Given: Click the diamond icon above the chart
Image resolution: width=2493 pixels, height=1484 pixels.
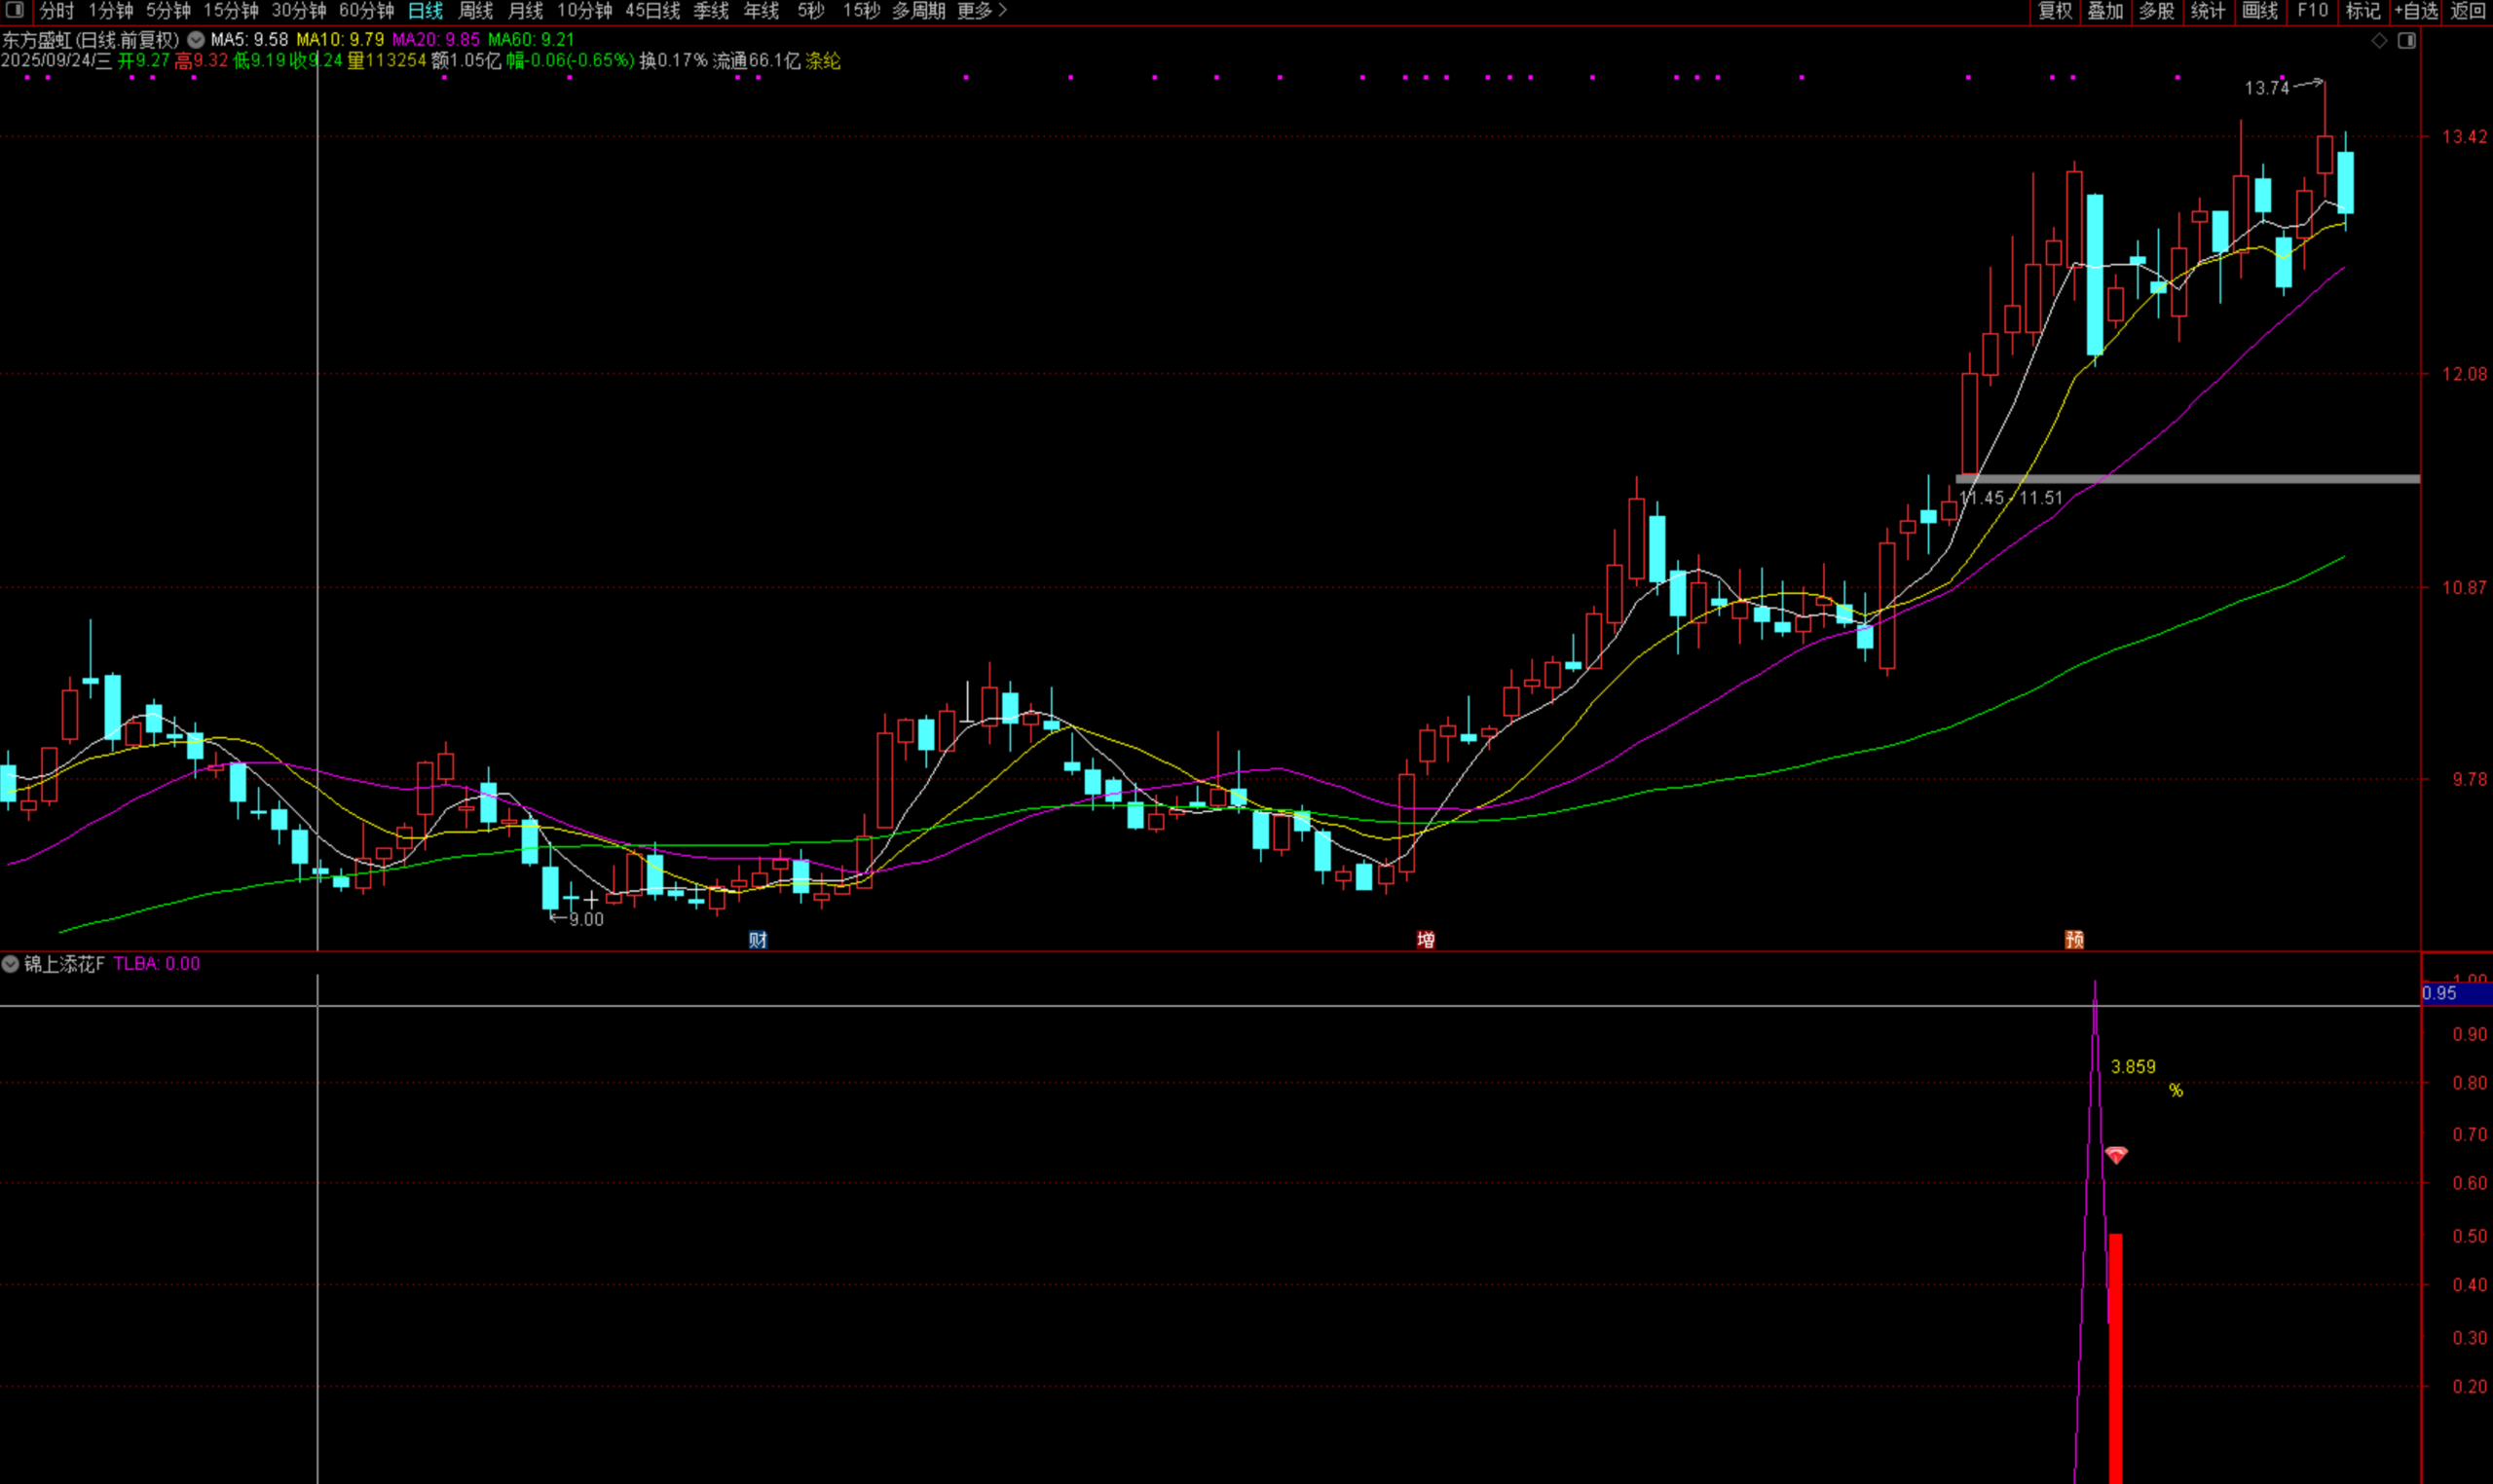Looking at the screenshot, I should coord(2379,41).
